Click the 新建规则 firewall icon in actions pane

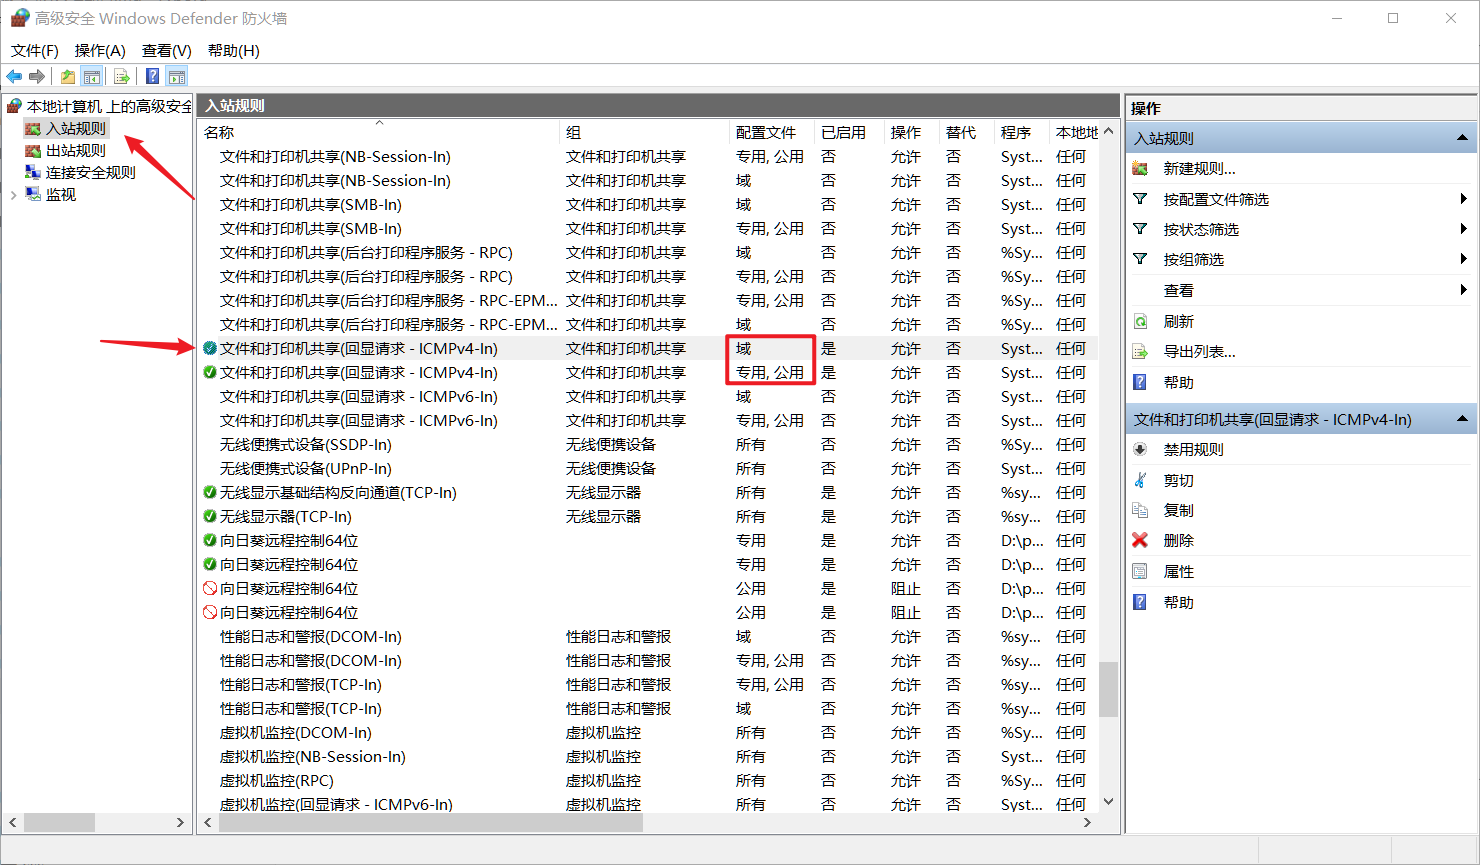(1140, 168)
